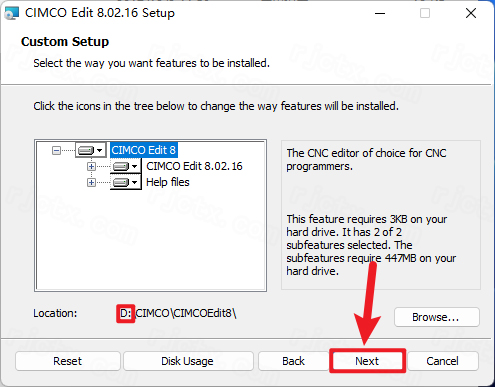Viewport: 495px width, 387px height.
Task: Select the CIMCO Edit 8.02.16 tree item
Action: click(194, 166)
